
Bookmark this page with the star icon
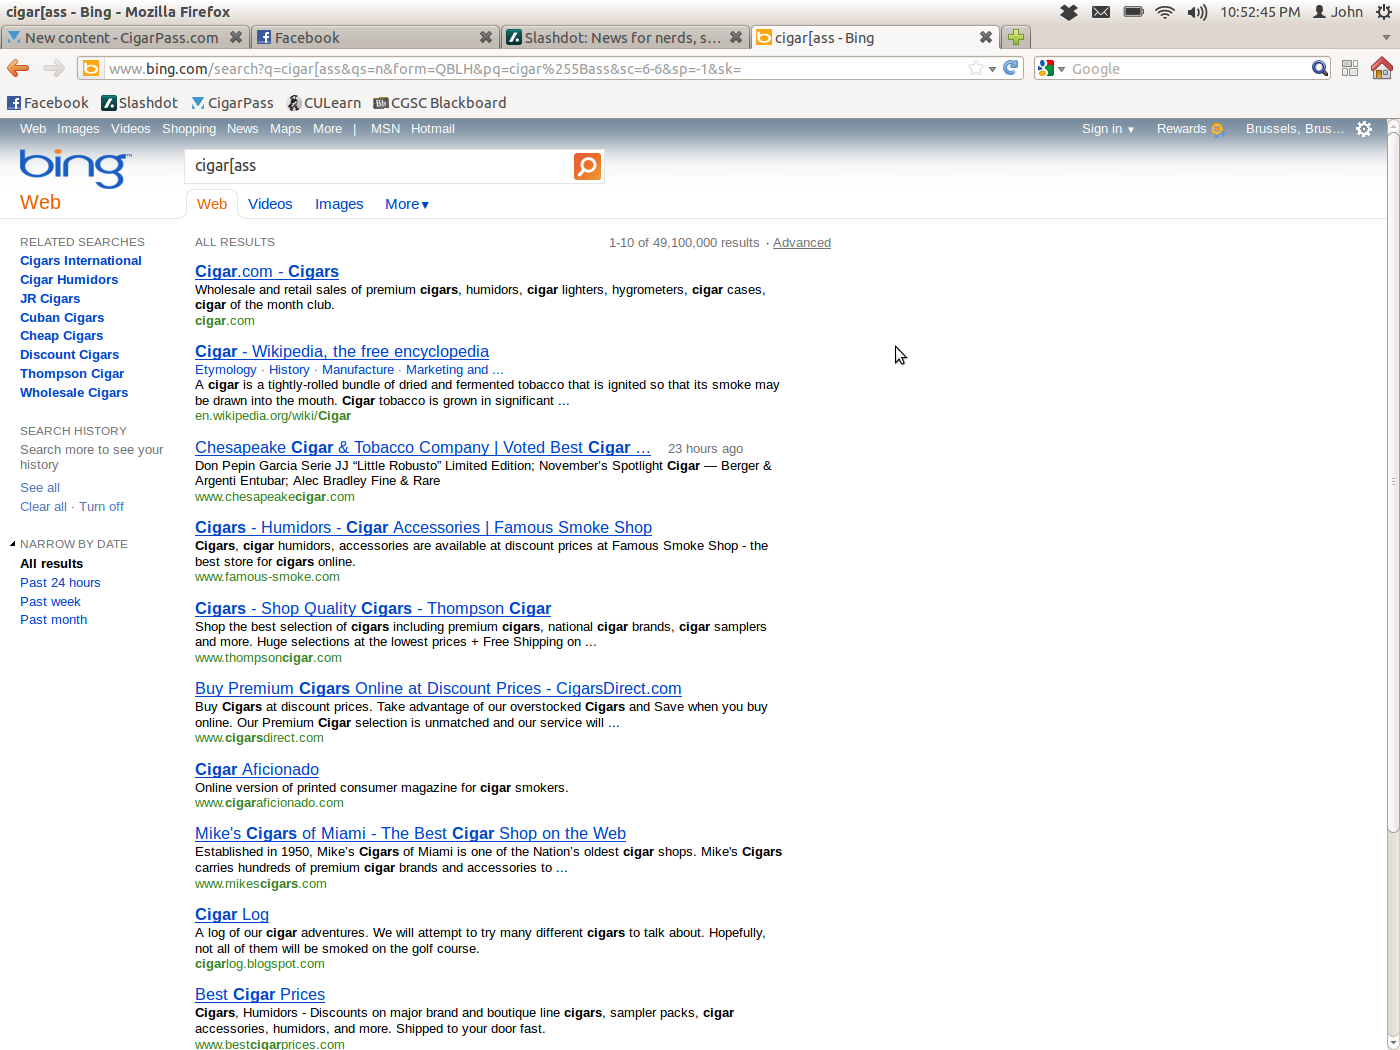976,68
